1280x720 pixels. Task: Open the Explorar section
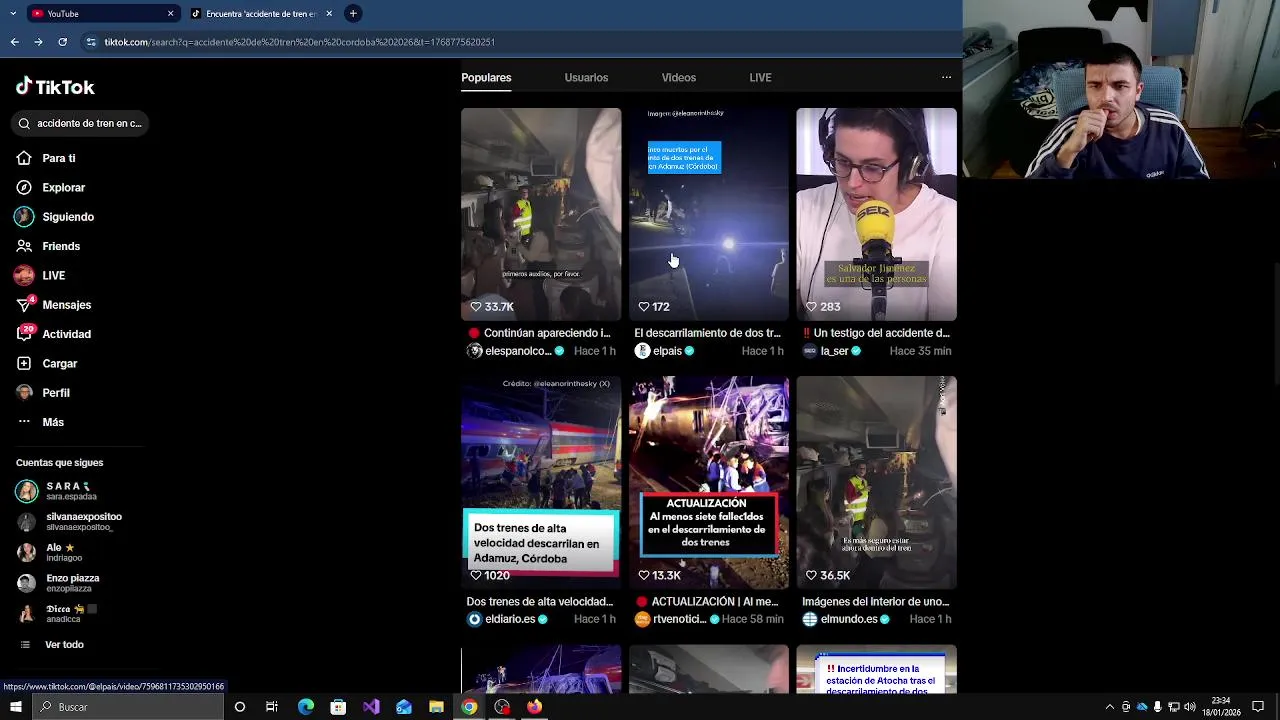pyautogui.click(x=50, y=187)
